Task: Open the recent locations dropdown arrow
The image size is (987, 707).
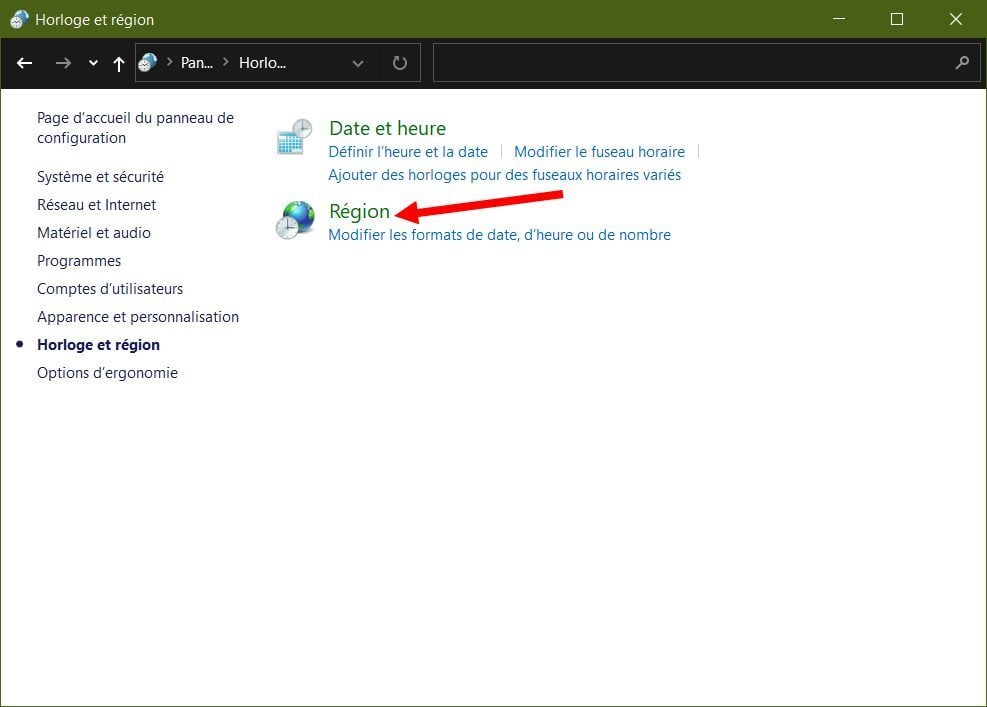Action: click(x=93, y=63)
